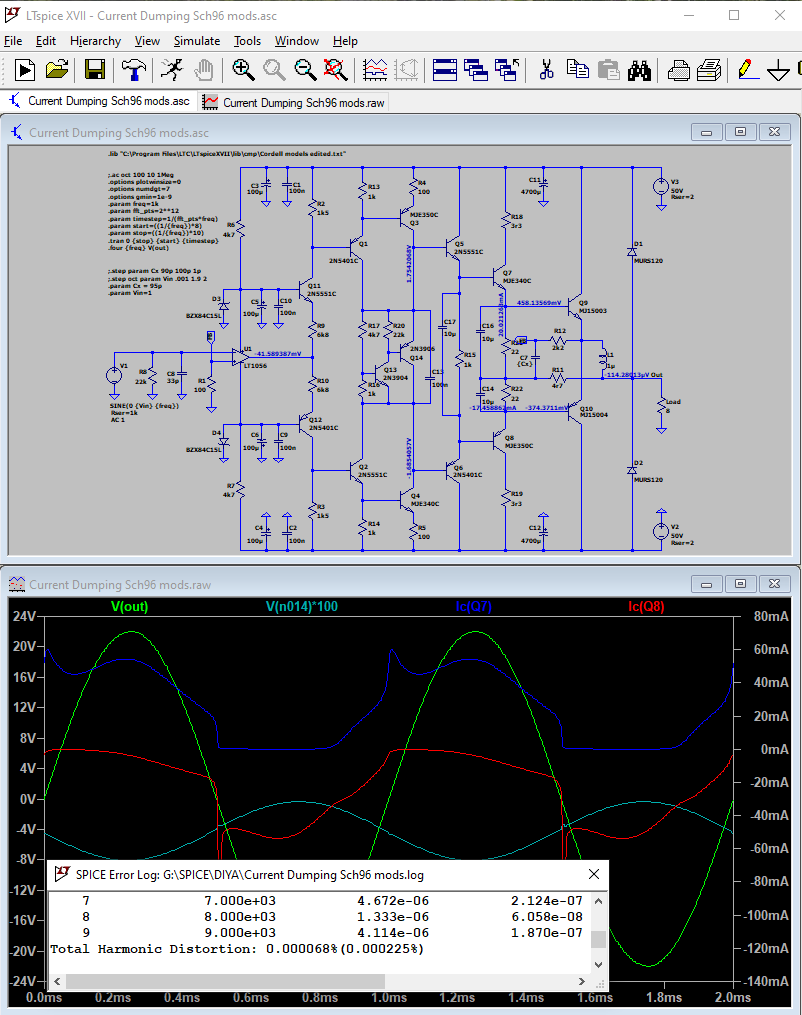Screen dimensions: 802x1015
Task: Open the Simulate menu
Action: pos(197,41)
